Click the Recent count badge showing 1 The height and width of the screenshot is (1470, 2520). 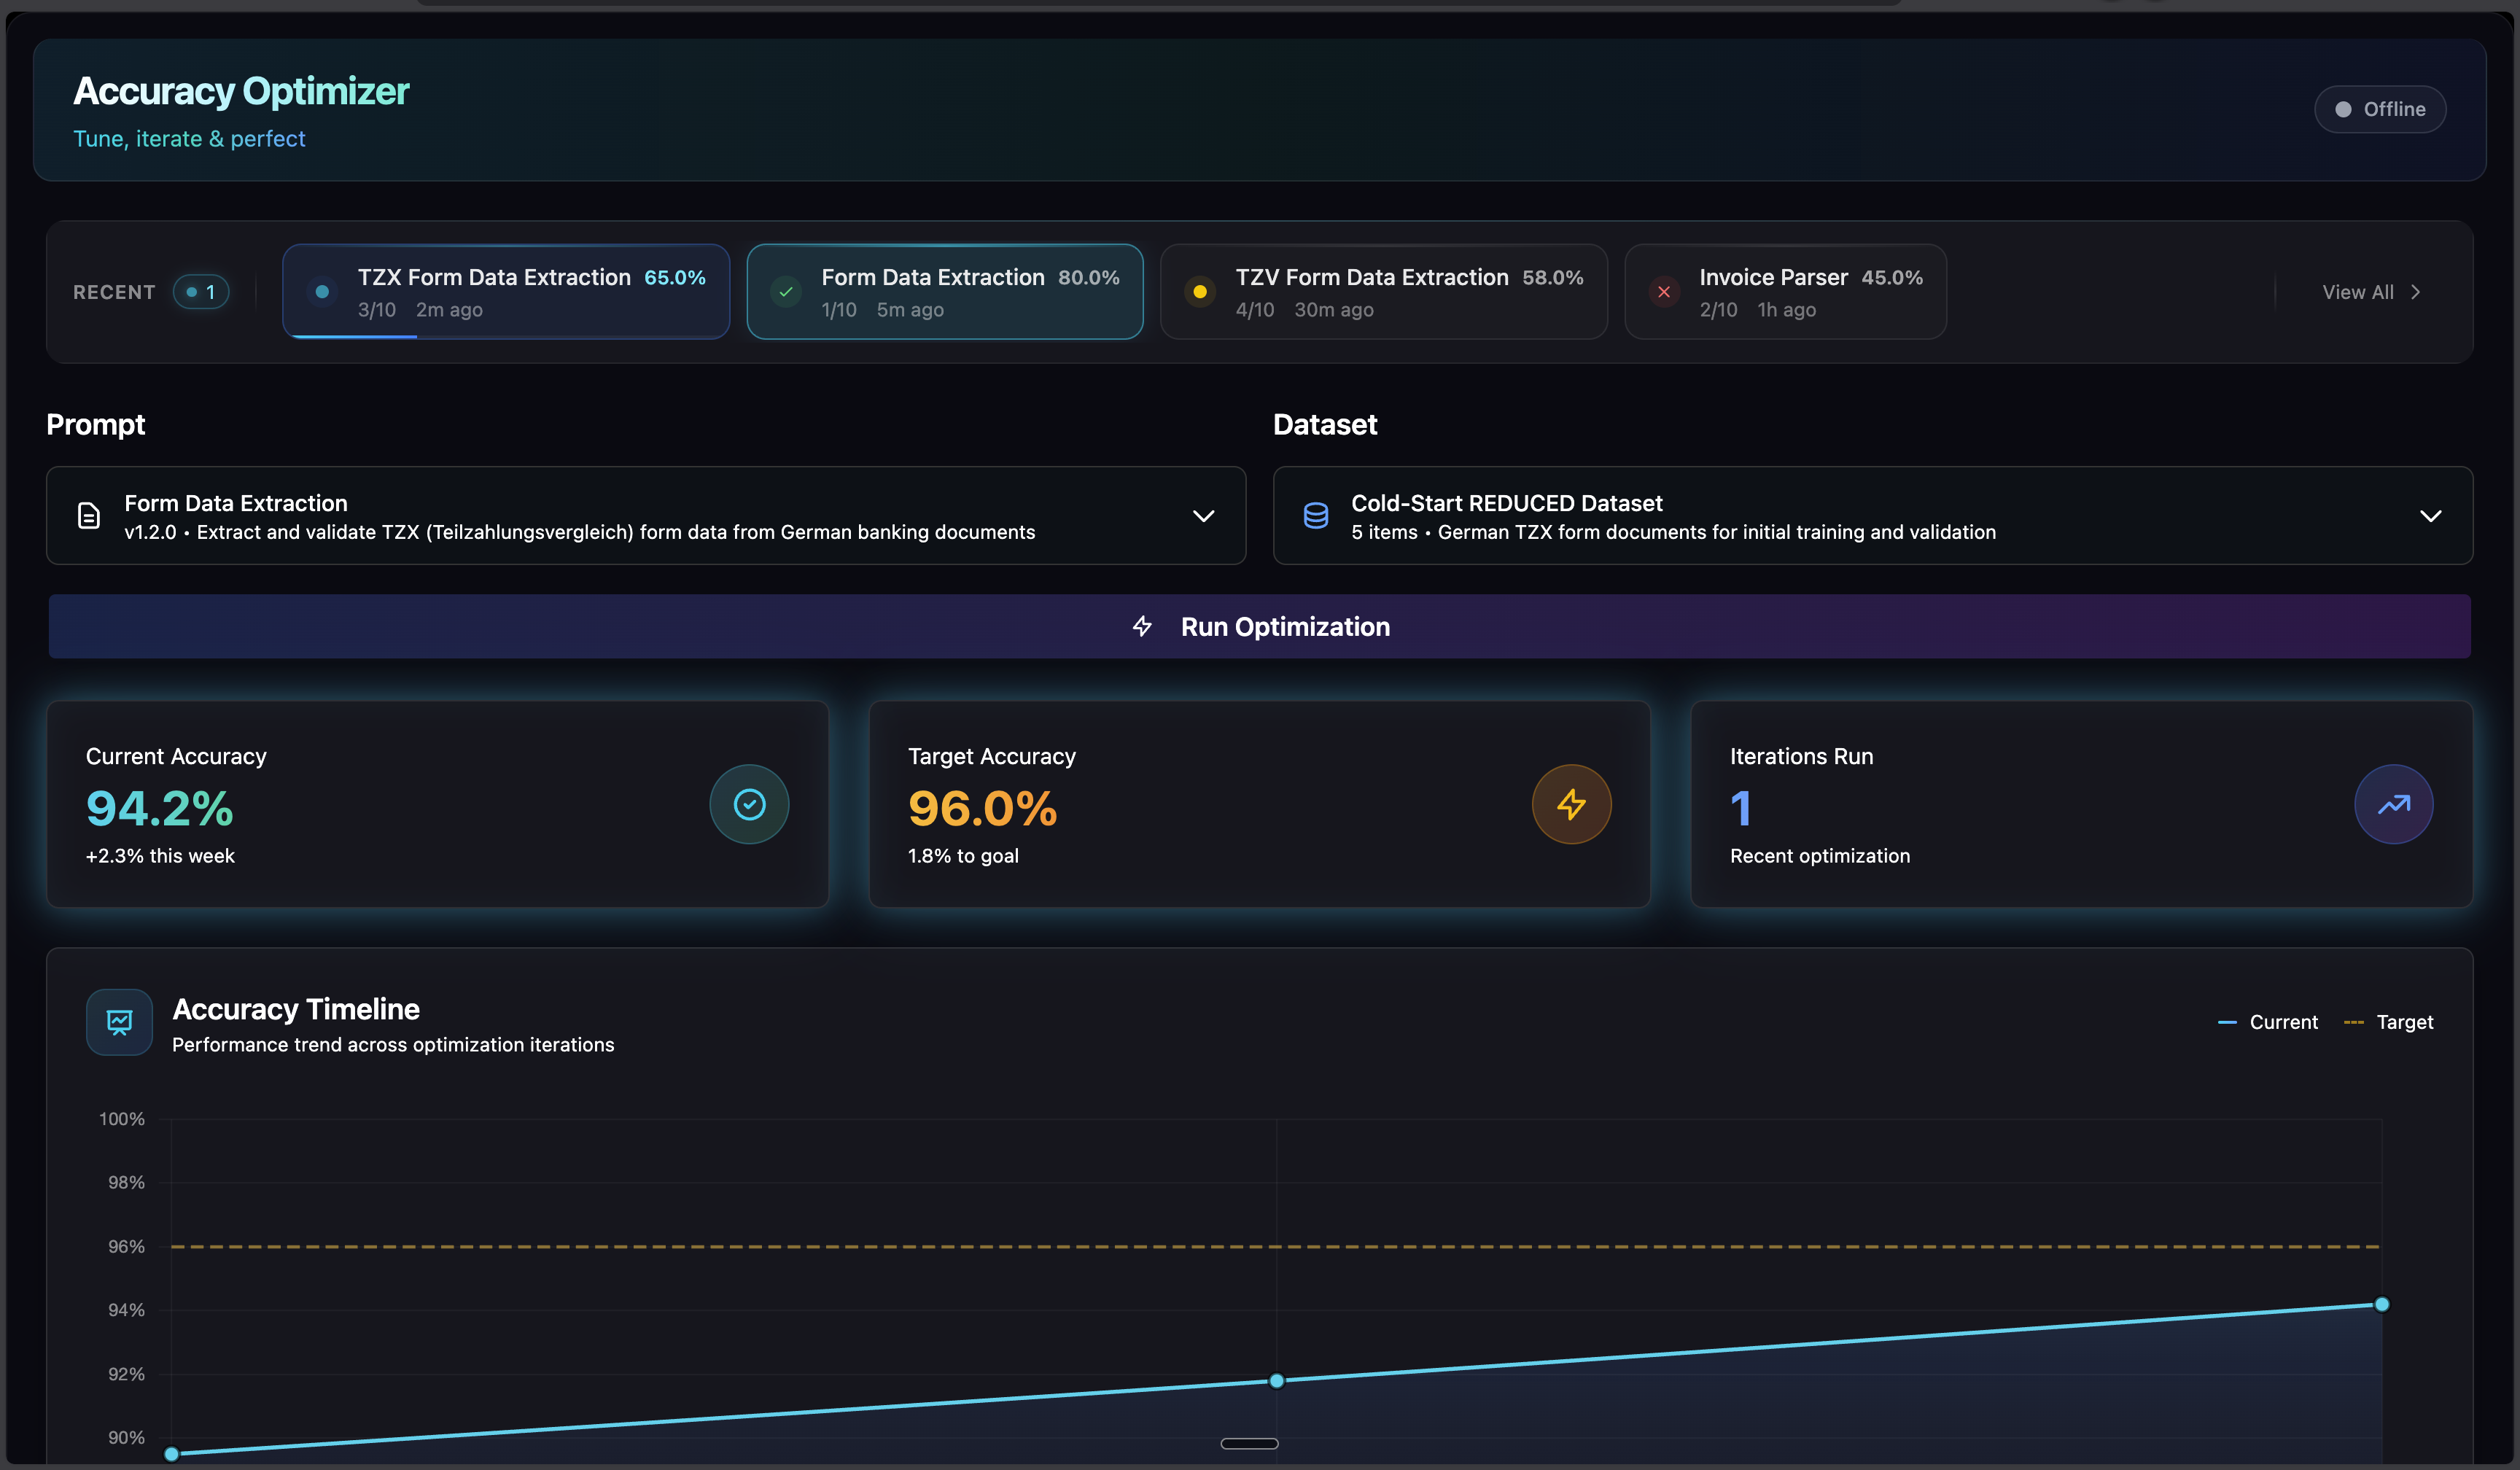(201, 292)
